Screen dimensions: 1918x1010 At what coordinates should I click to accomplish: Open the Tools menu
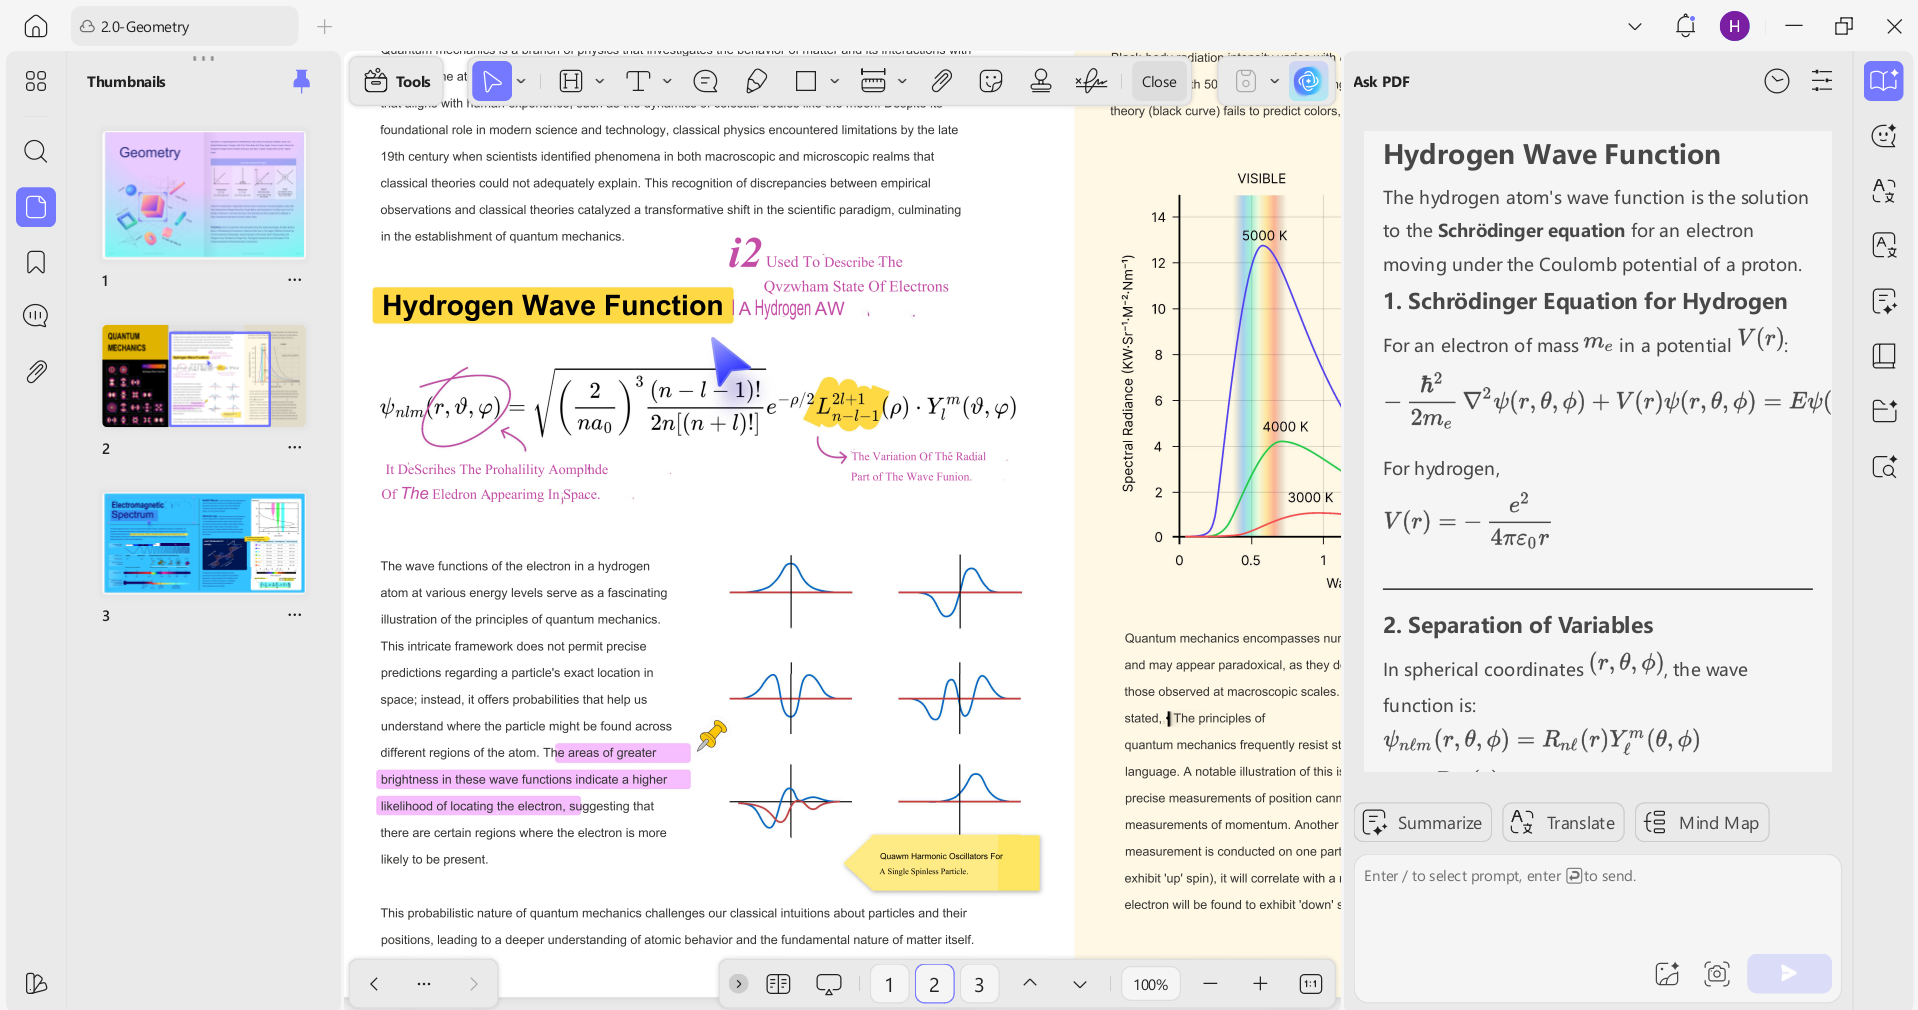tap(398, 81)
